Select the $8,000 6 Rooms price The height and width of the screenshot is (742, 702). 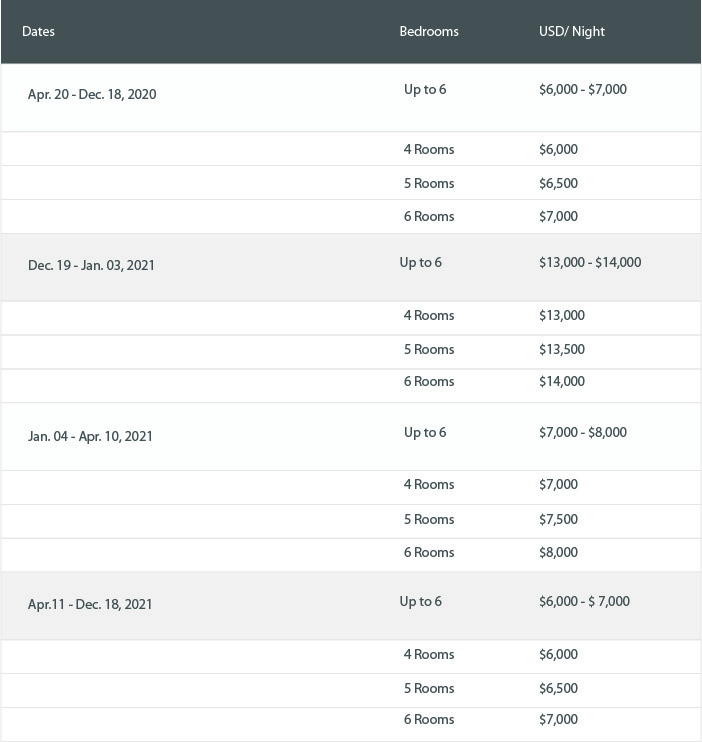[558, 552]
